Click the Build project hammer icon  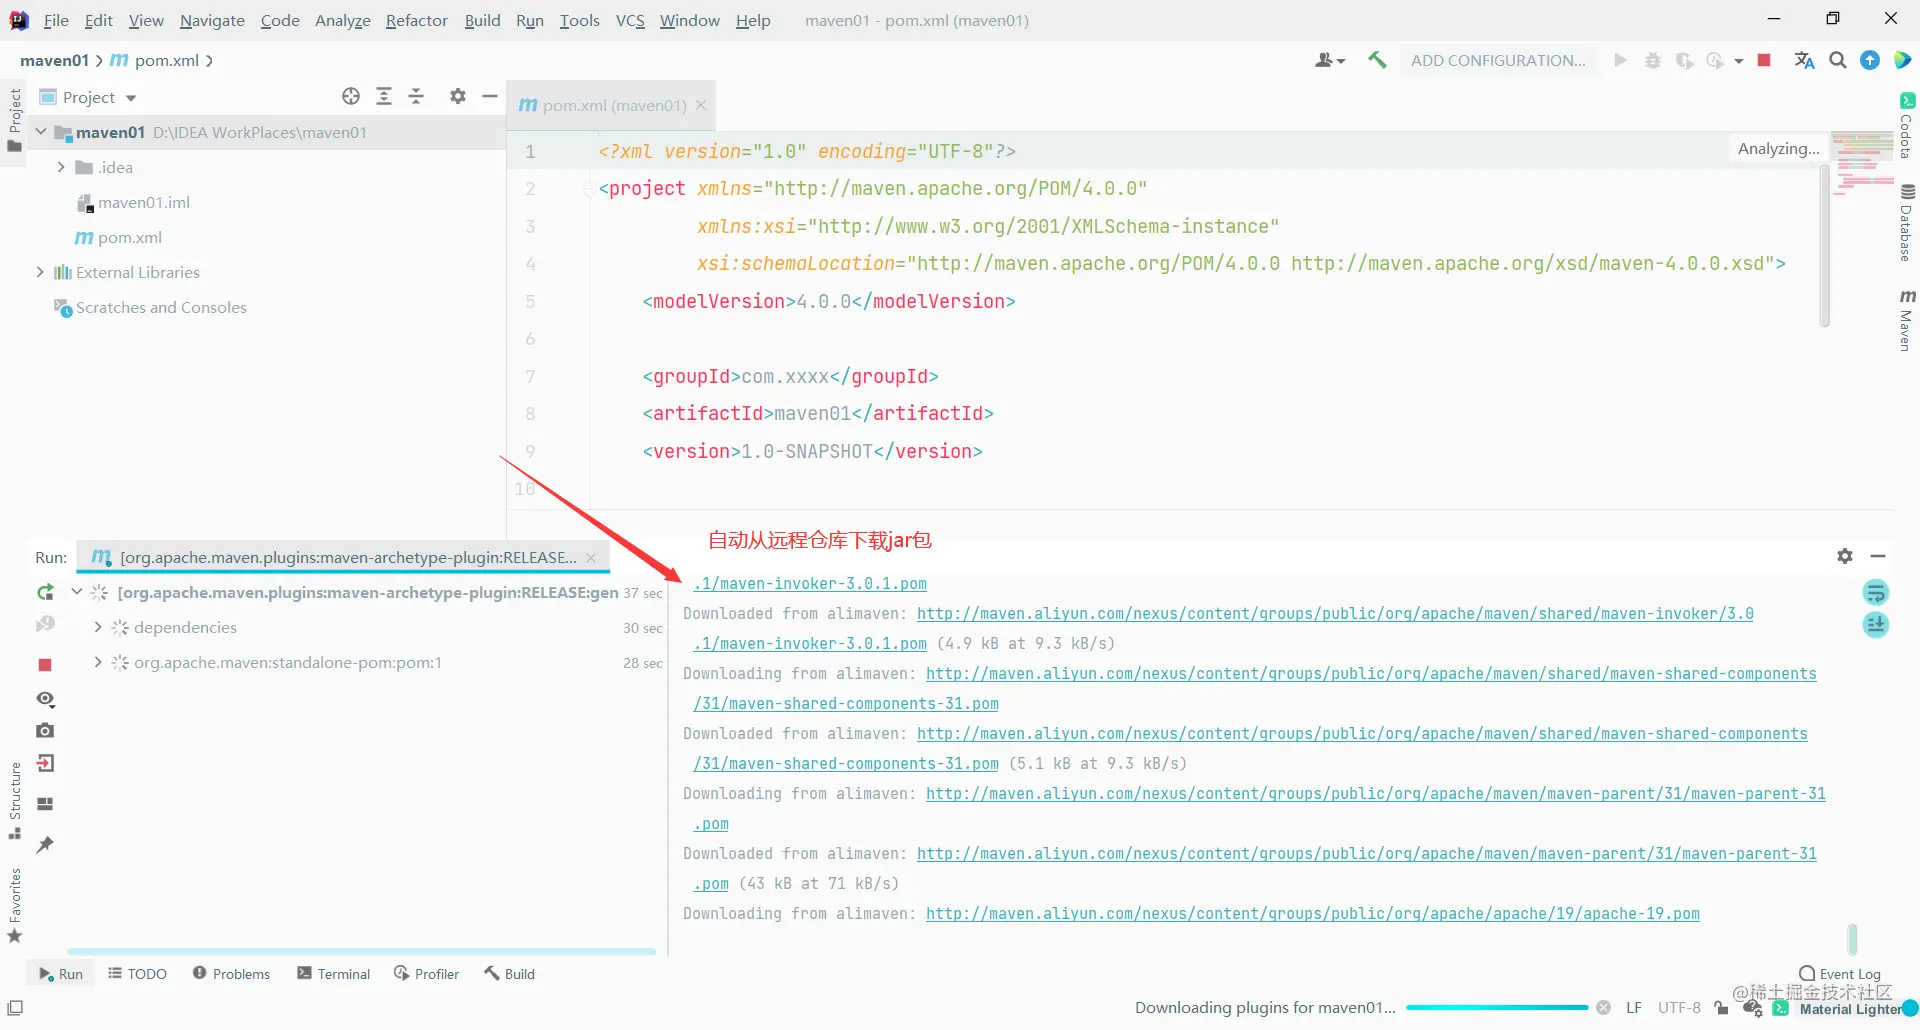(1377, 60)
